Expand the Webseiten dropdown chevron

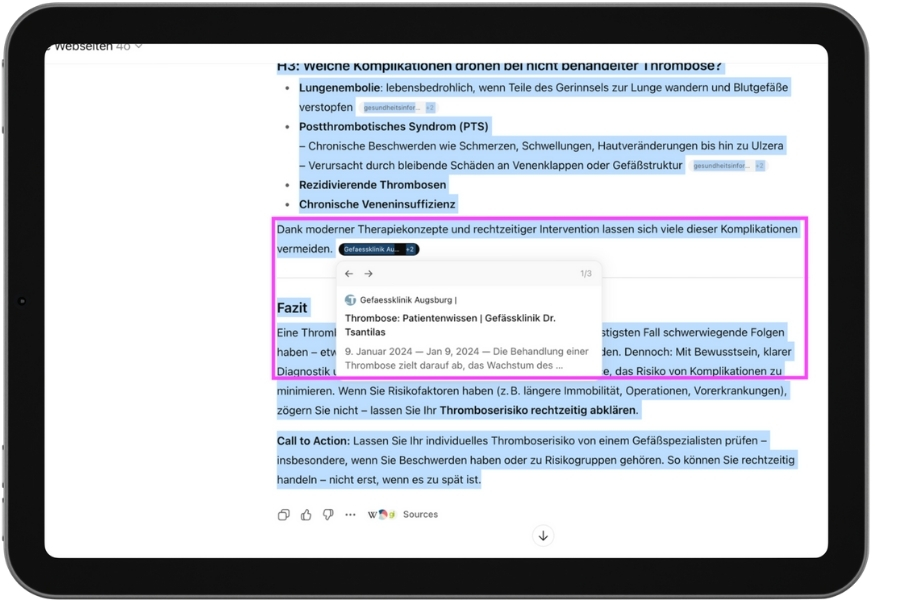(x=138, y=47)
